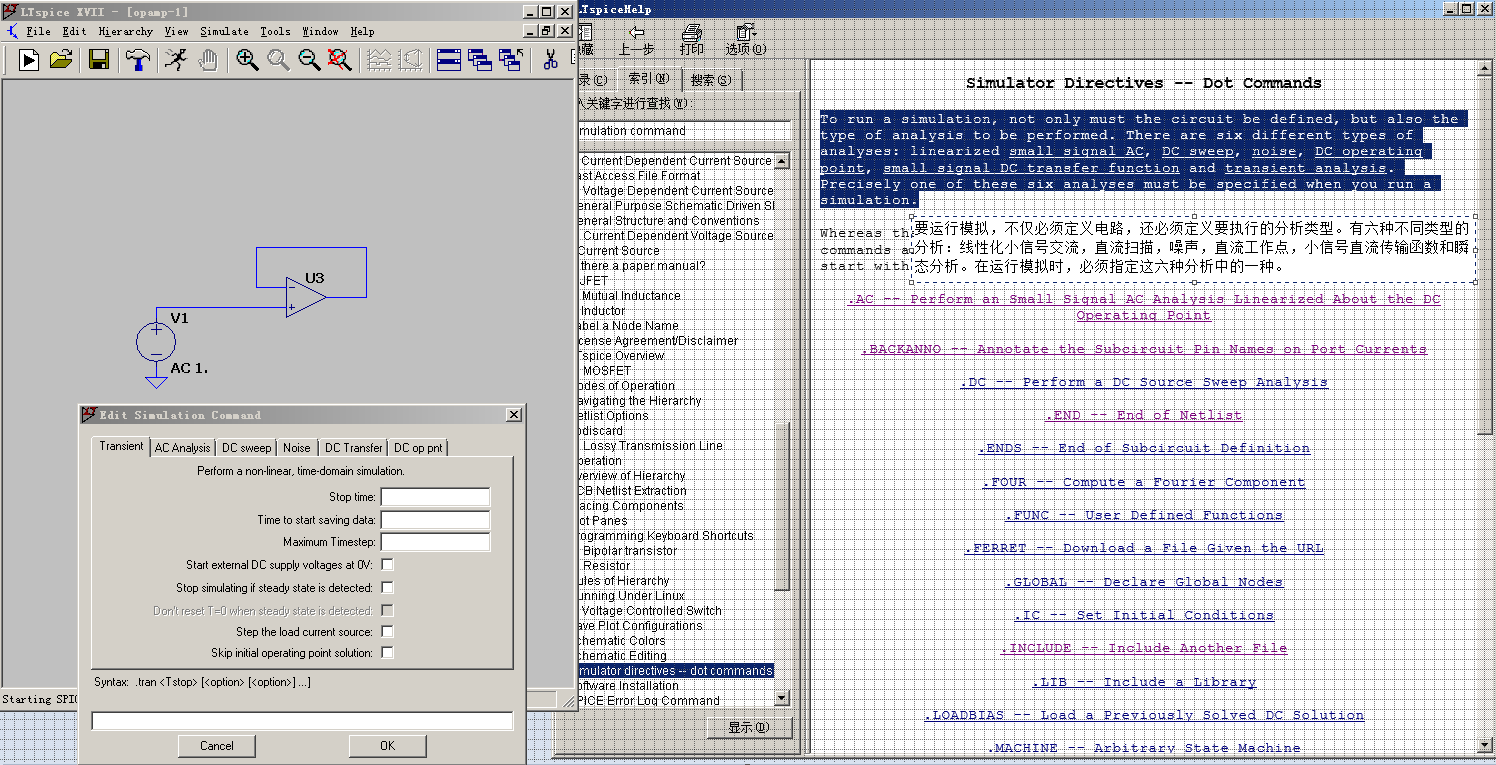Screen dimensions: 1496x765
Task: Select the Zoom In magnifier icon
Action: (247, 60)
